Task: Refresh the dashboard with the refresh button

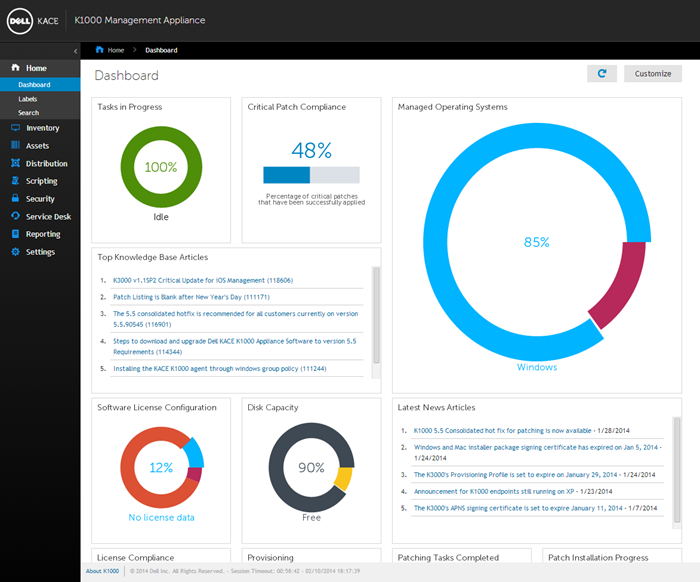Action: (x=602, y=74)
